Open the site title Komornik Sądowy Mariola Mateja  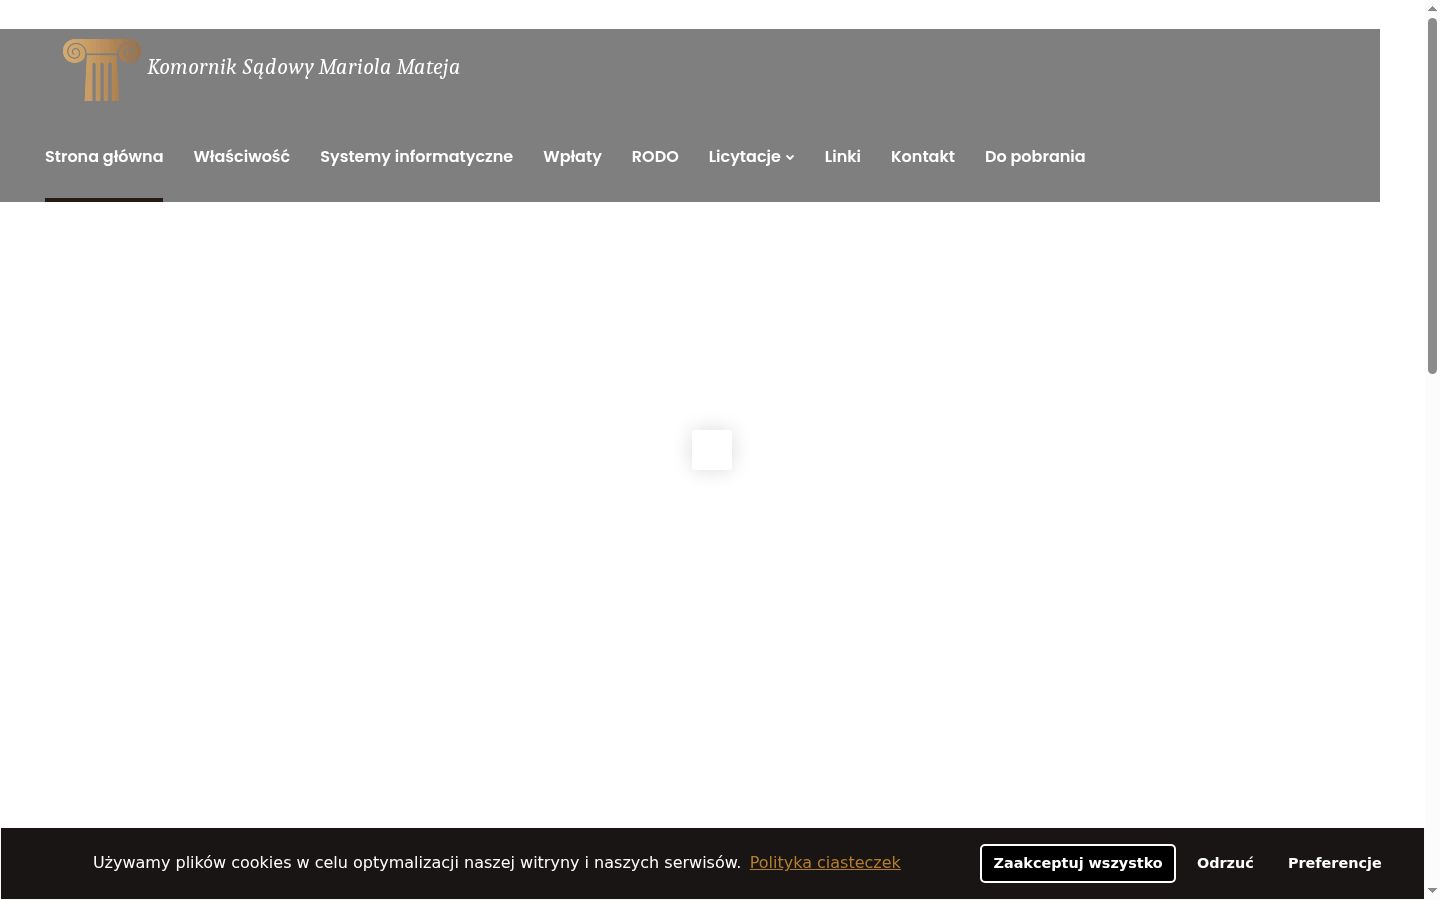(303, 67)
